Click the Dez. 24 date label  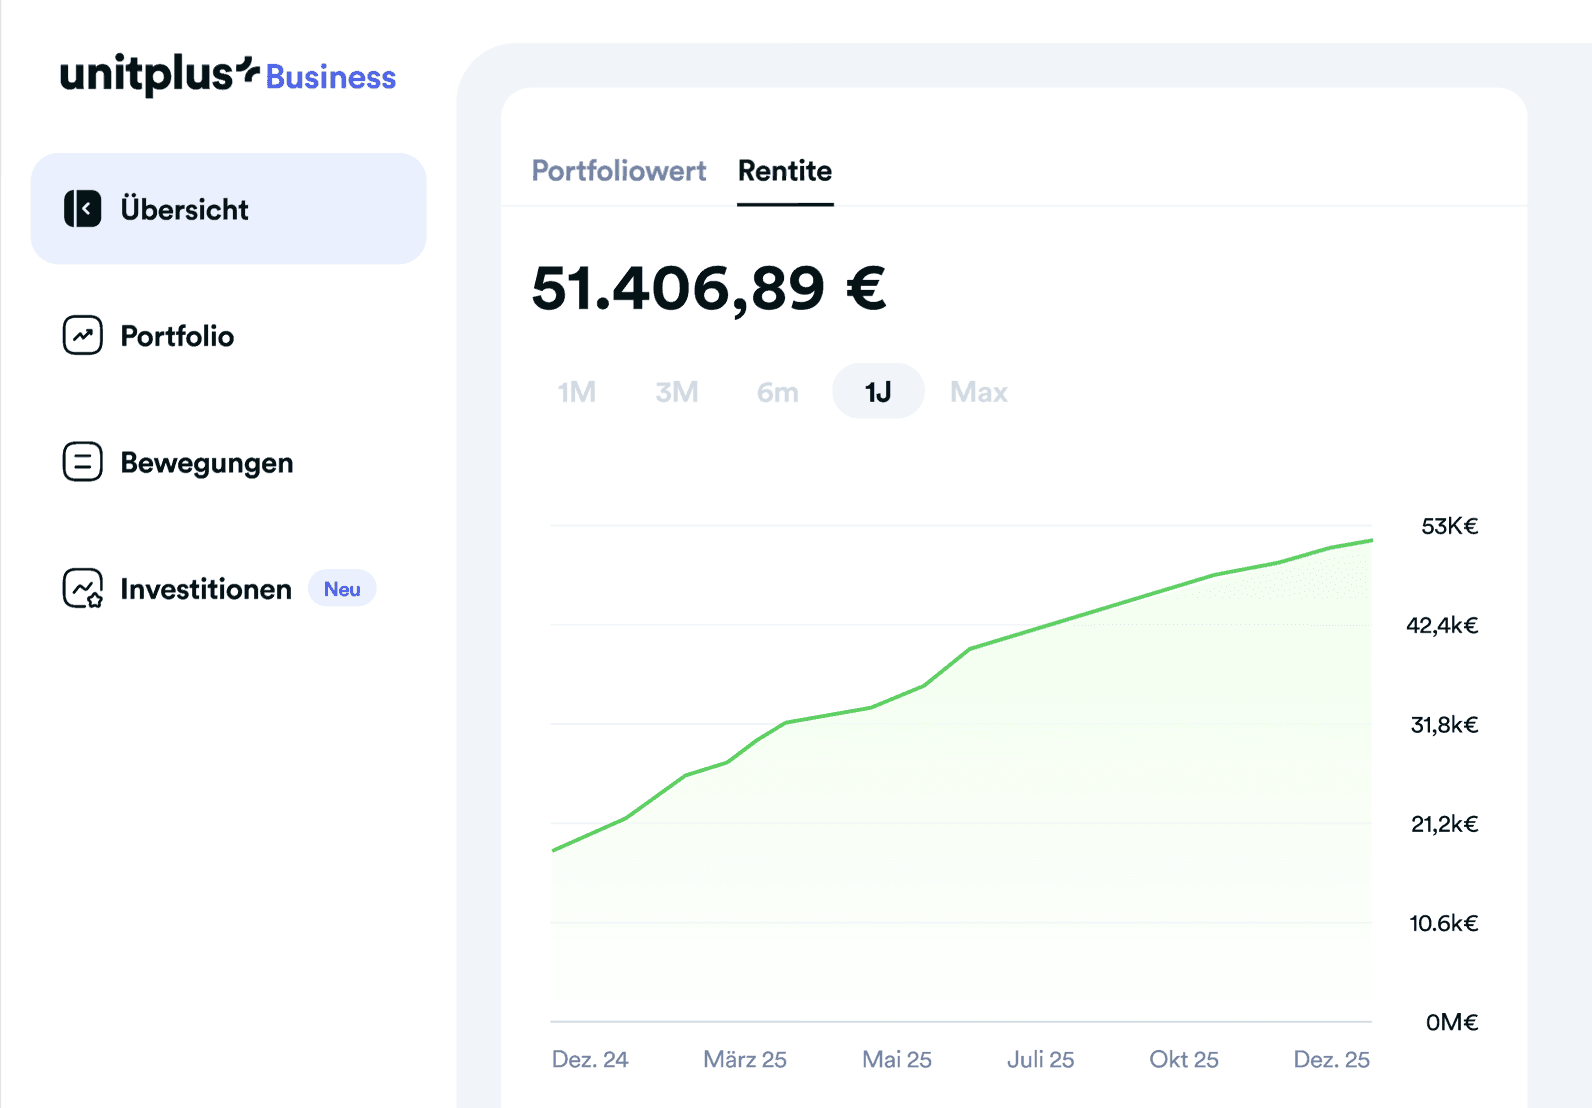(x=590, y=1060)
